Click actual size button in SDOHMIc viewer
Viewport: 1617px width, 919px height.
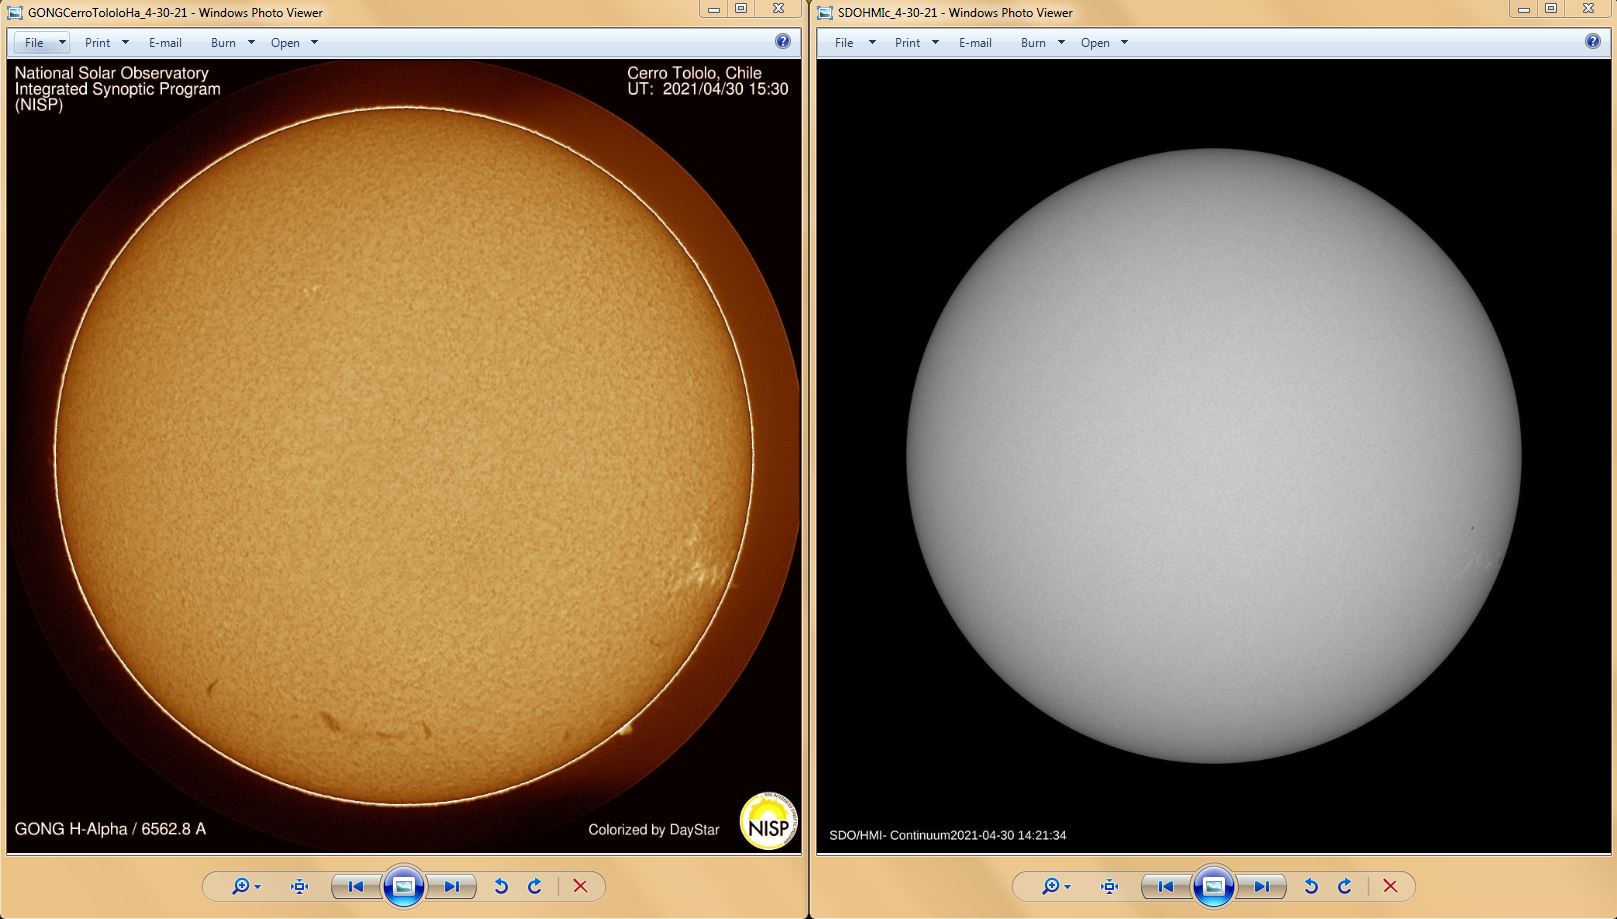click(1109, 886)
